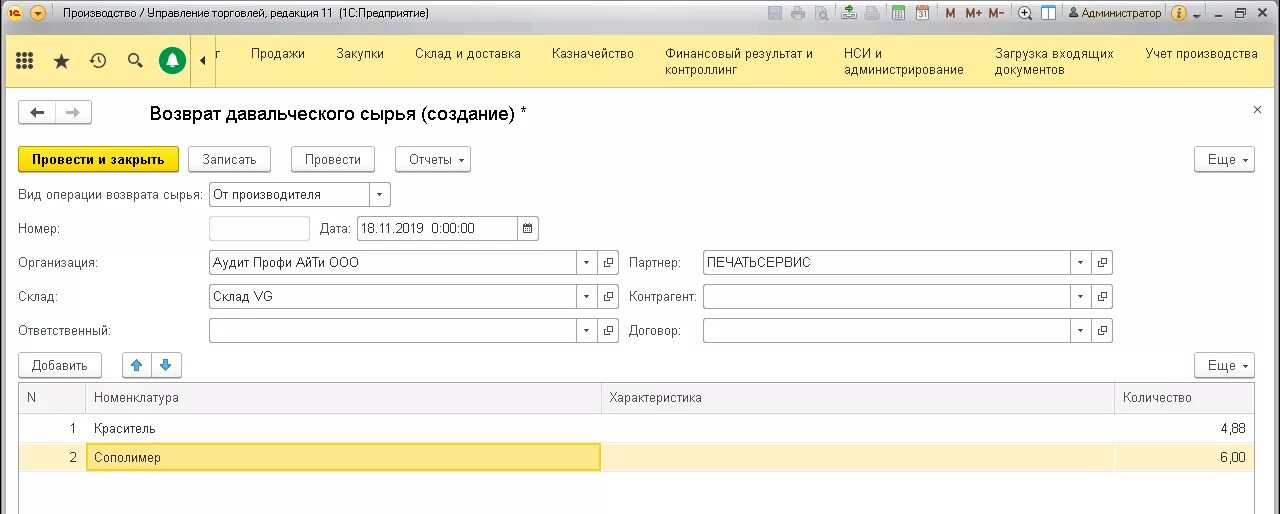
Task: Click the M memory button
Action: click(x=950, y=13)
